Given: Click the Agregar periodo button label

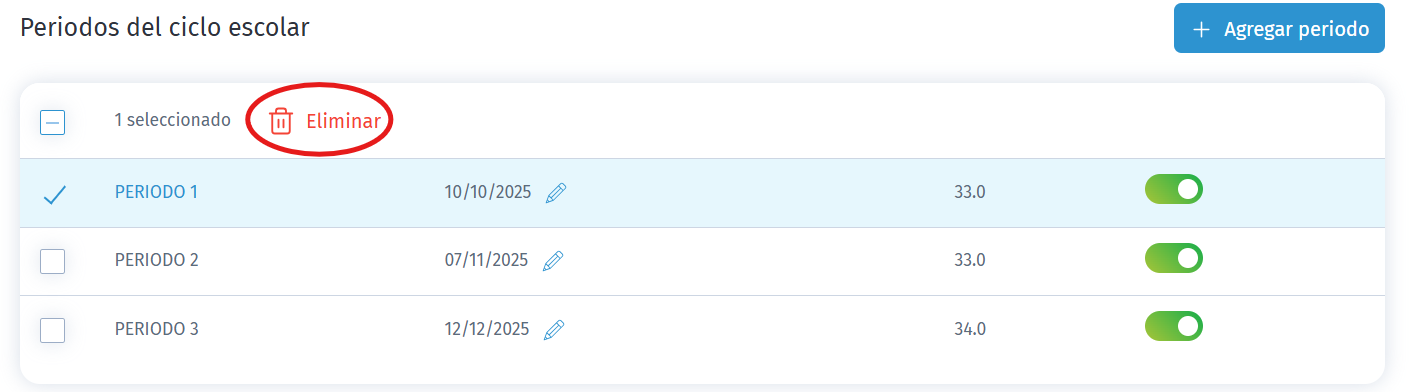Looking at the screenshot, I should pos(1296,29).
